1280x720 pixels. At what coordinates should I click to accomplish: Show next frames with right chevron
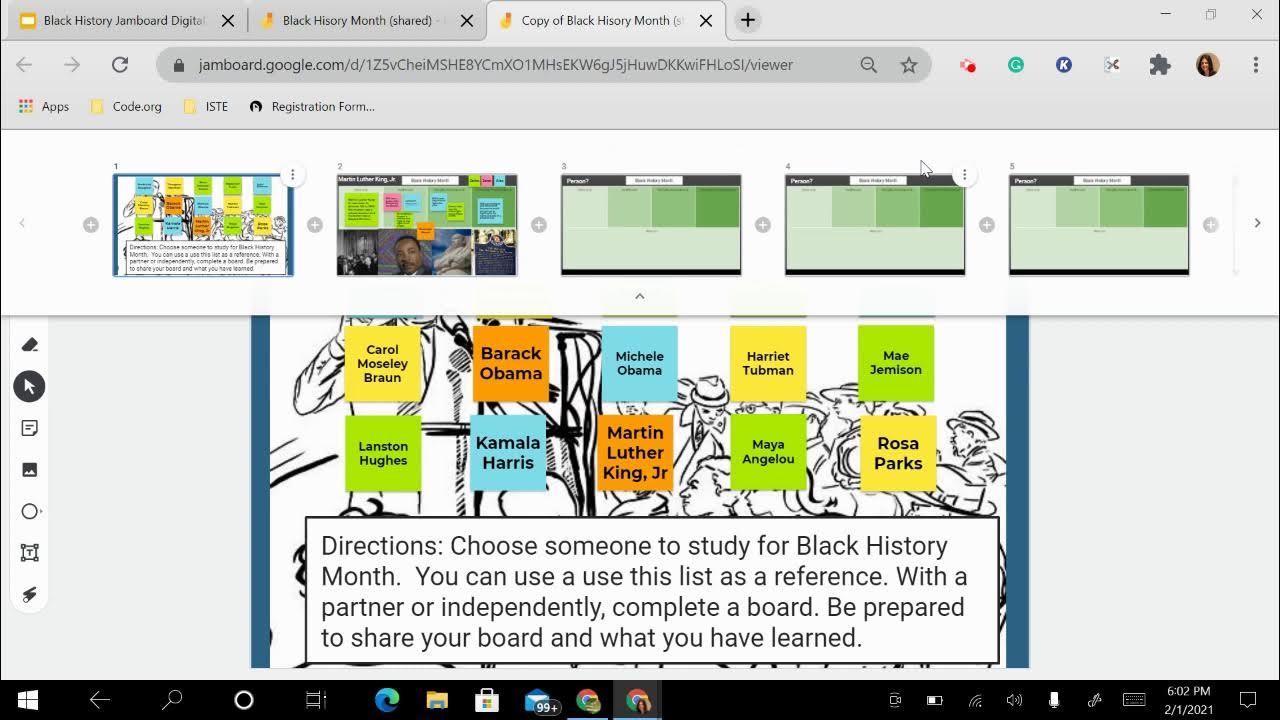(x=1257, y=223)
